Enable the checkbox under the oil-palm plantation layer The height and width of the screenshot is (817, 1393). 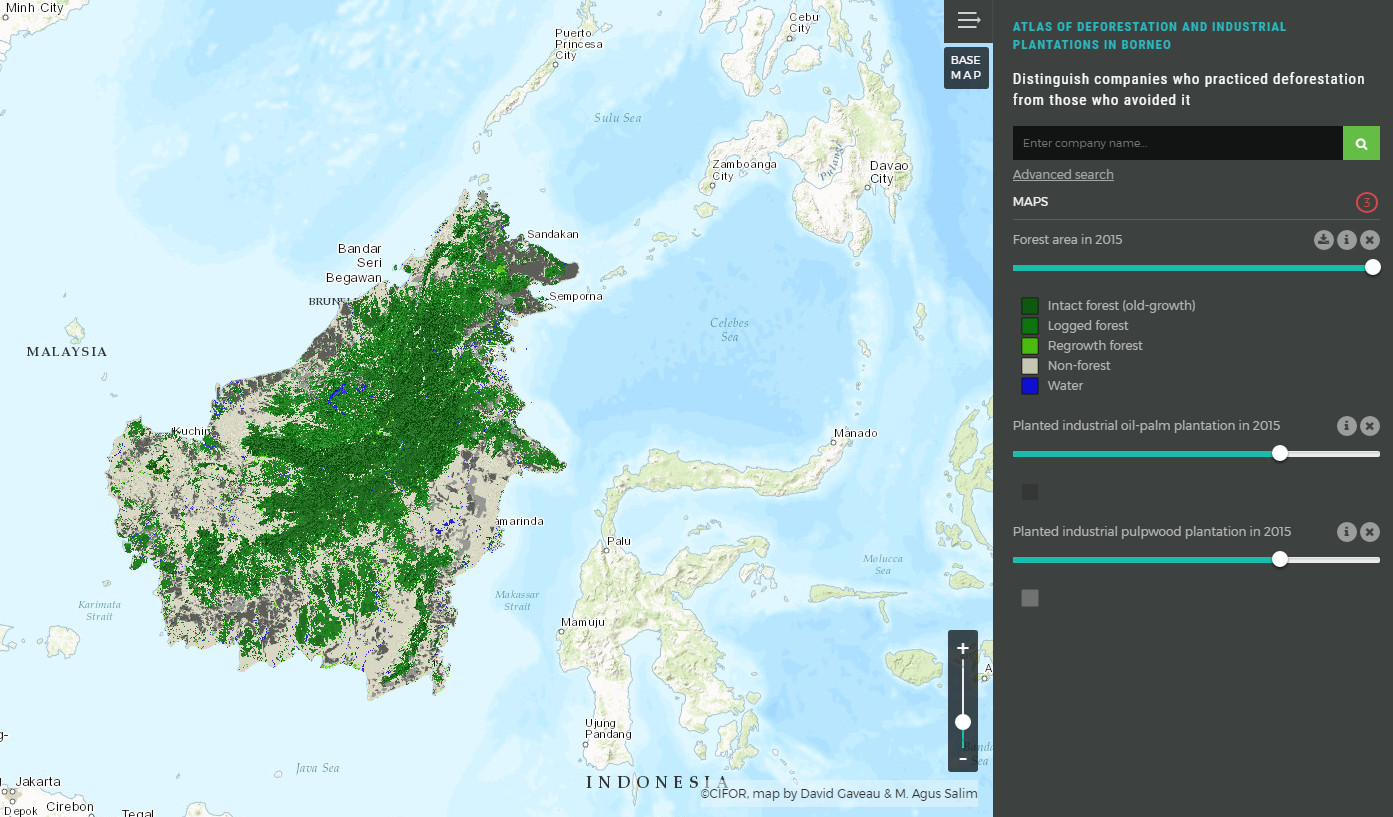pos(1029,491)
